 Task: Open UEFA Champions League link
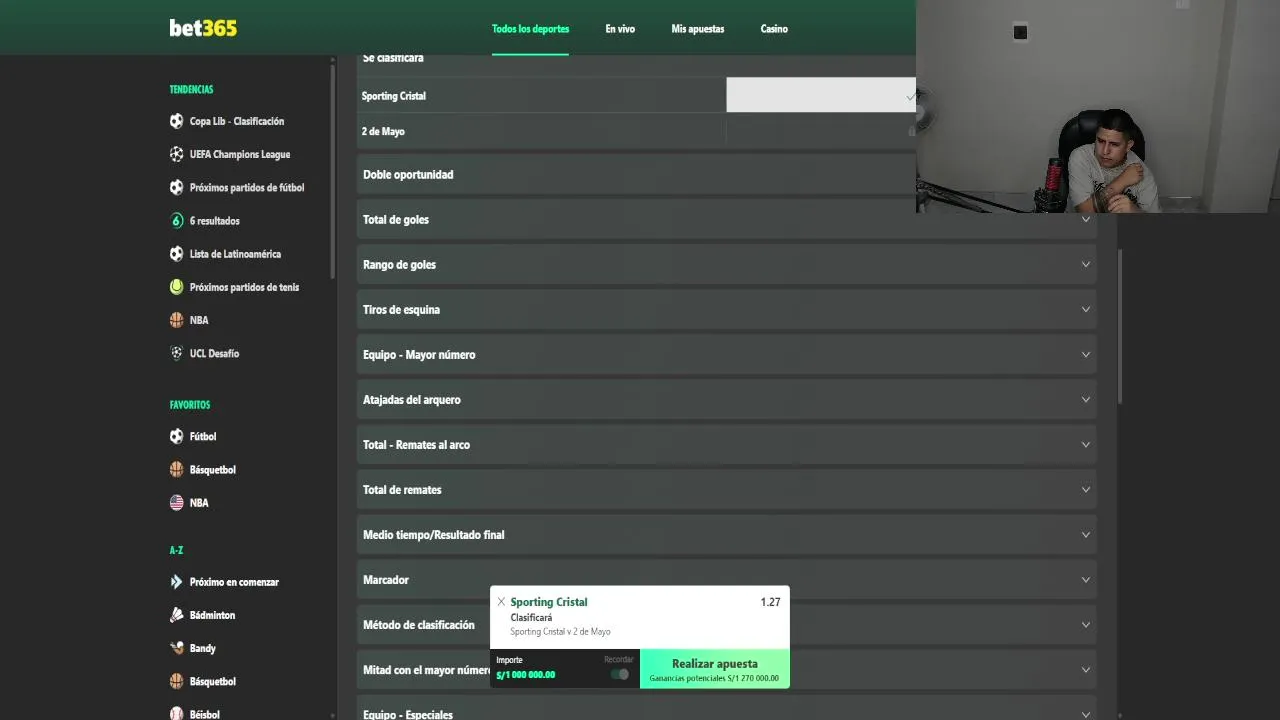click(x=240, y=154)
